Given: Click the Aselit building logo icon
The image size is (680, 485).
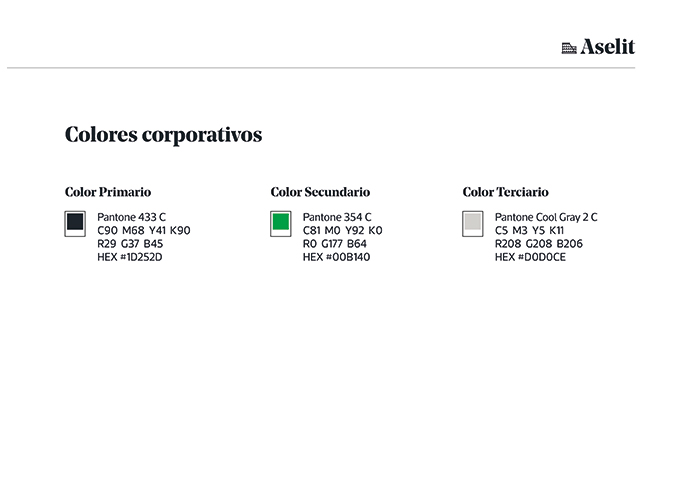Looking at the screenshot, I should pyautogui.click(x=569, y=47).
